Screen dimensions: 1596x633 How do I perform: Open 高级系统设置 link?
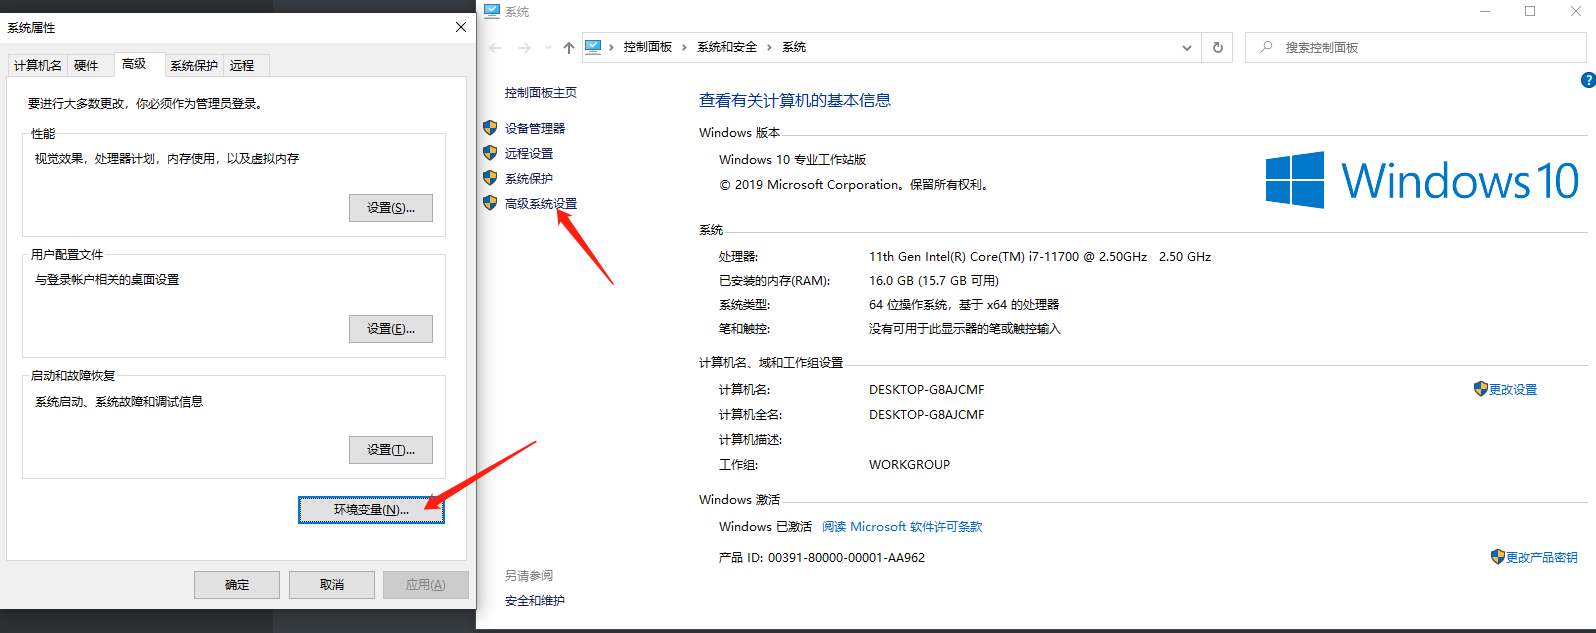(x=541, y=203)
